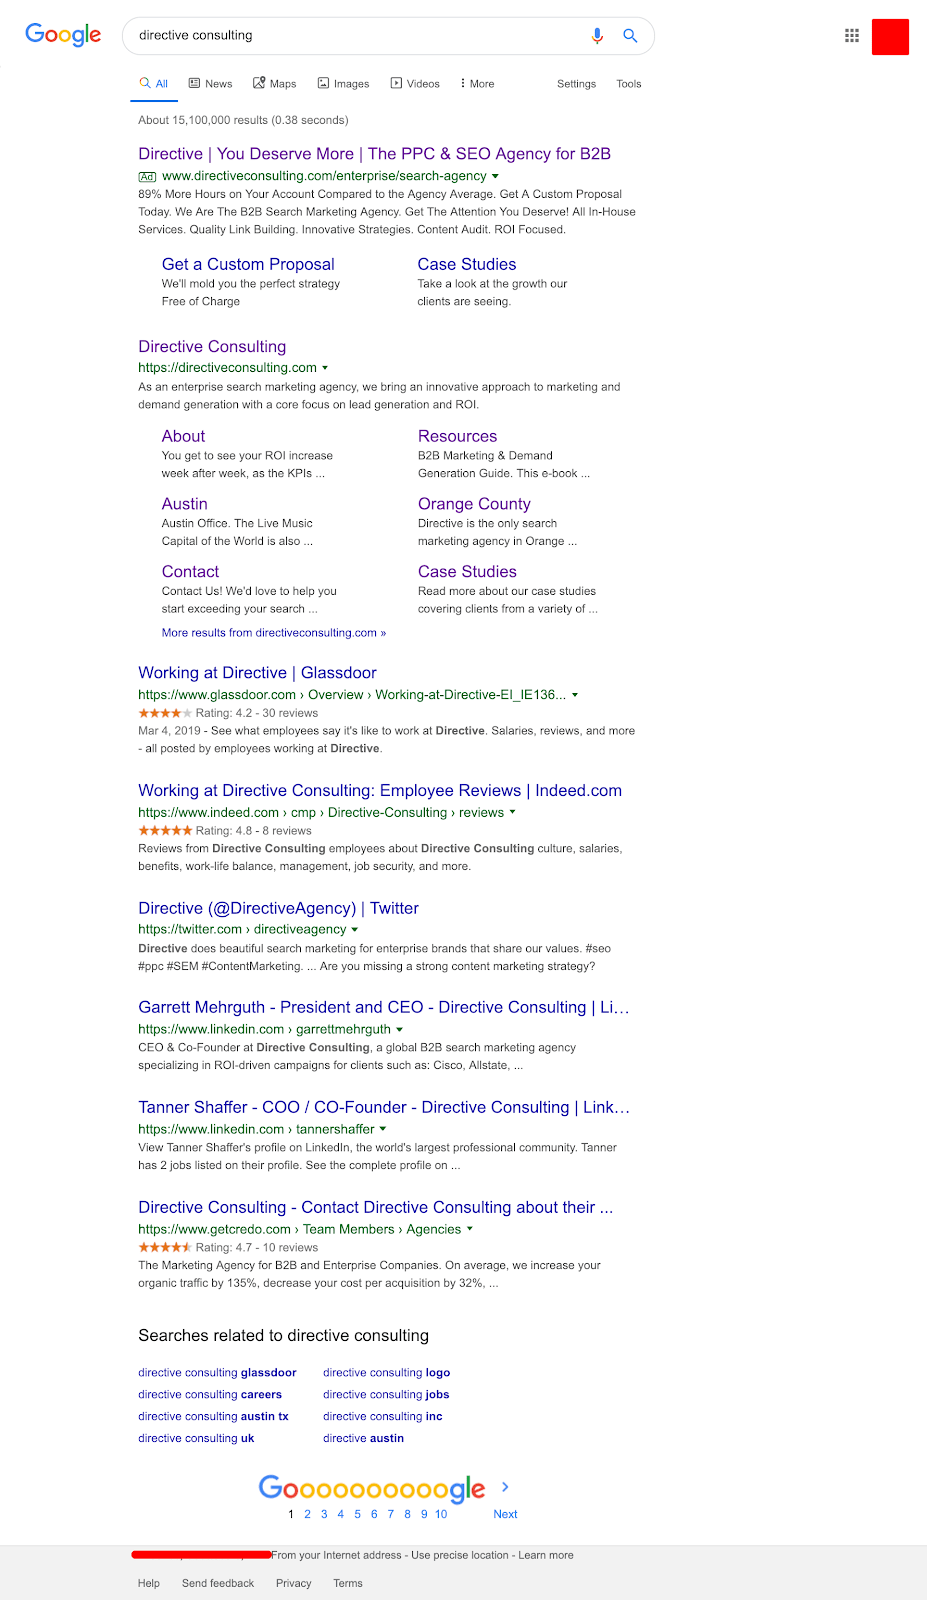Viewport: 927px width, 1600px height.
Task: Expand dropdown arrow next to ad URL
Action: [495, 176]
